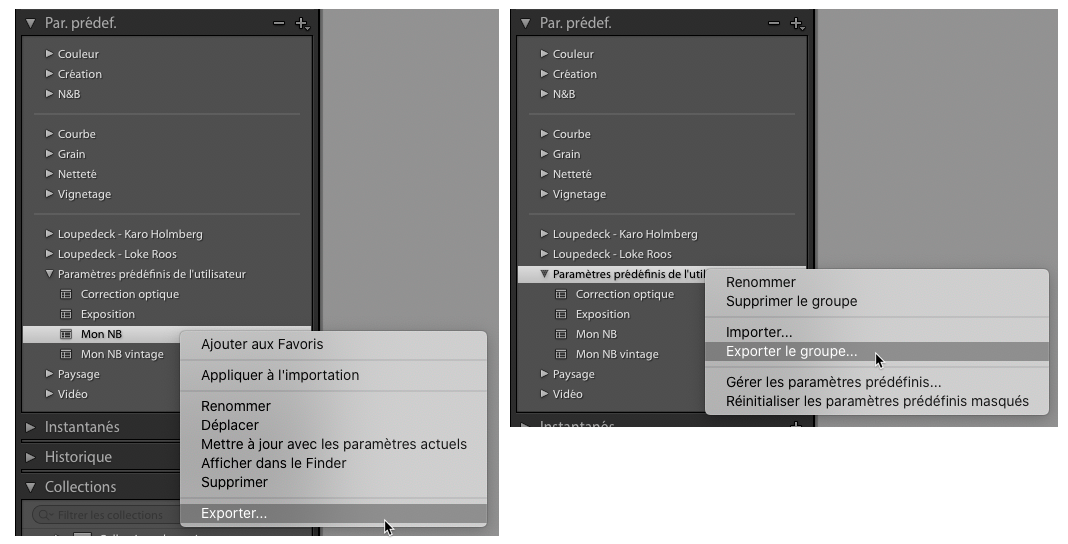The image size is (1068, 544).
Task: Click the Exposition preset icon in right panel
Action: click(561, 314)
